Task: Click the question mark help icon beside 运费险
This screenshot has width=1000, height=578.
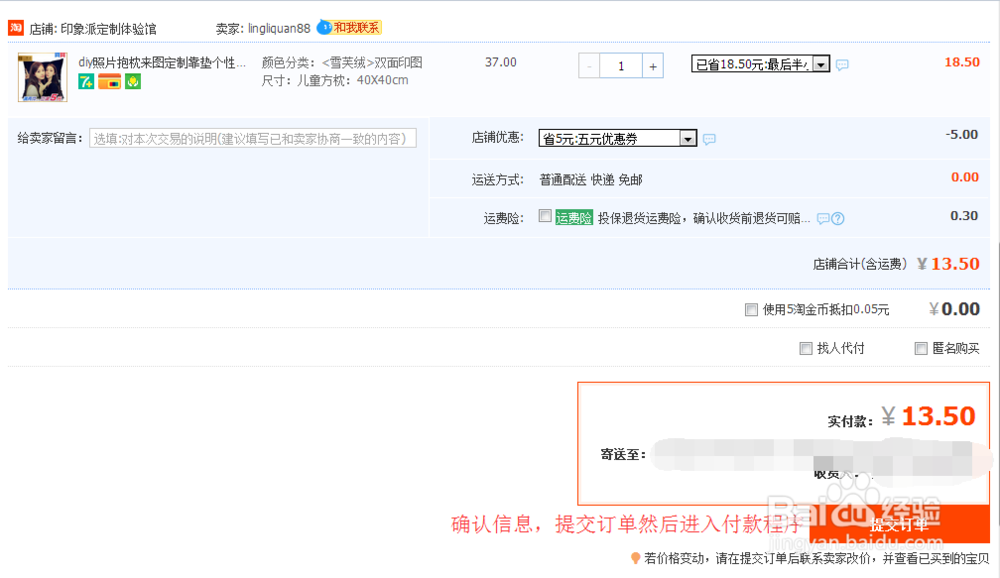Action: pos(840,218)
